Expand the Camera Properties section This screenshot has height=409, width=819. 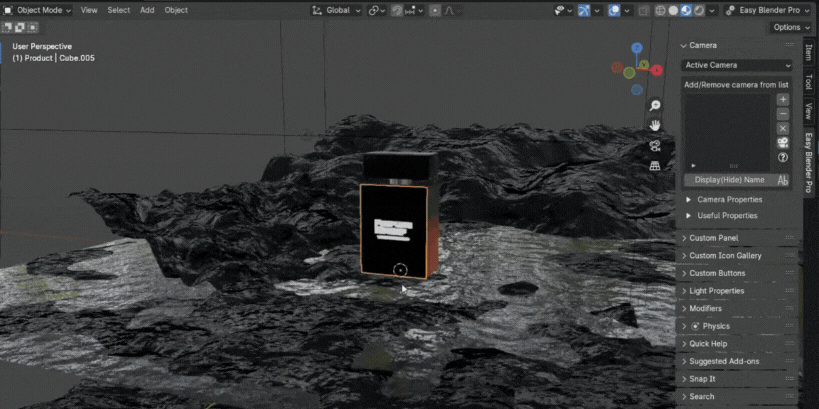click(729, 199)
